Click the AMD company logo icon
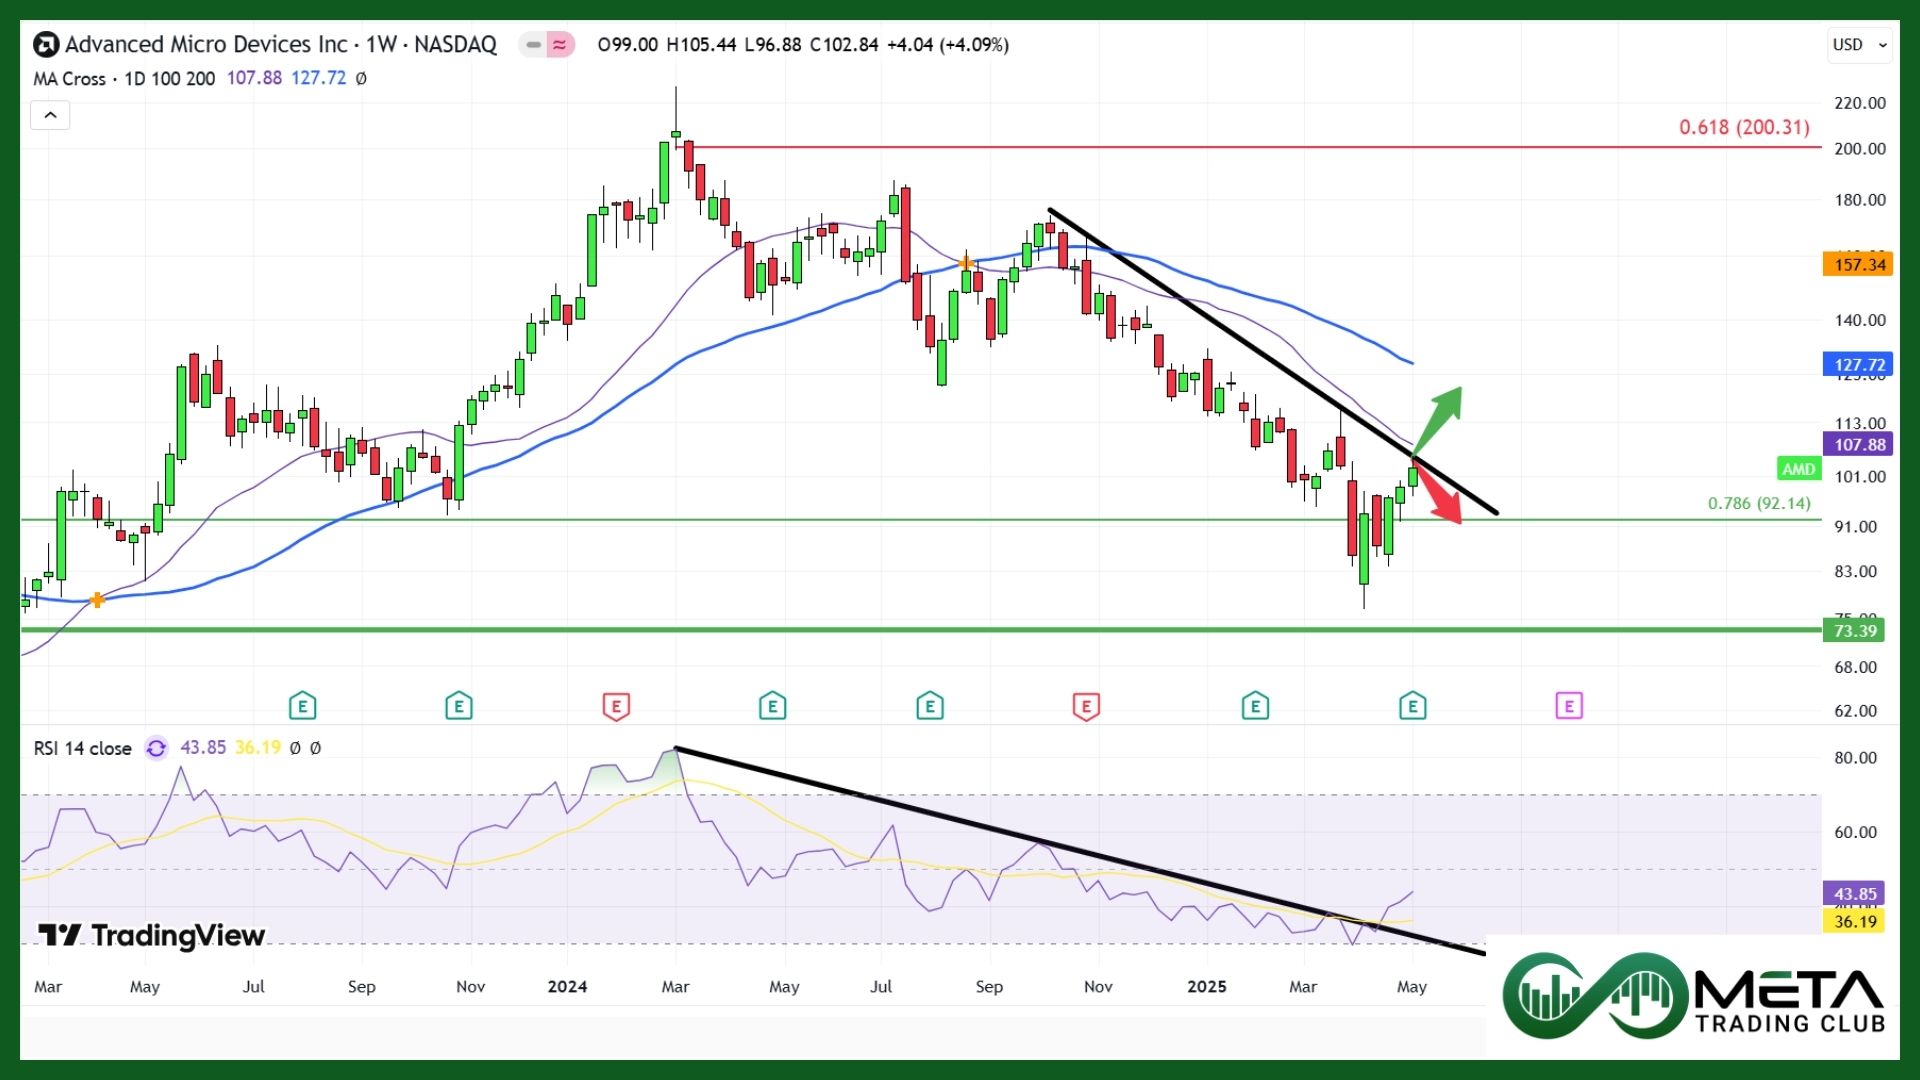 tap(46, 45)
